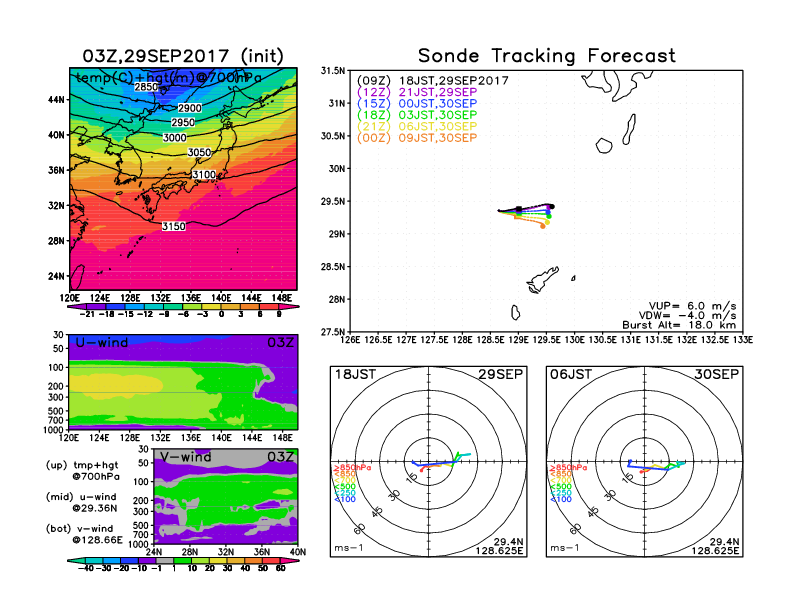Click the orange landing point of the track

coord(543,226)
